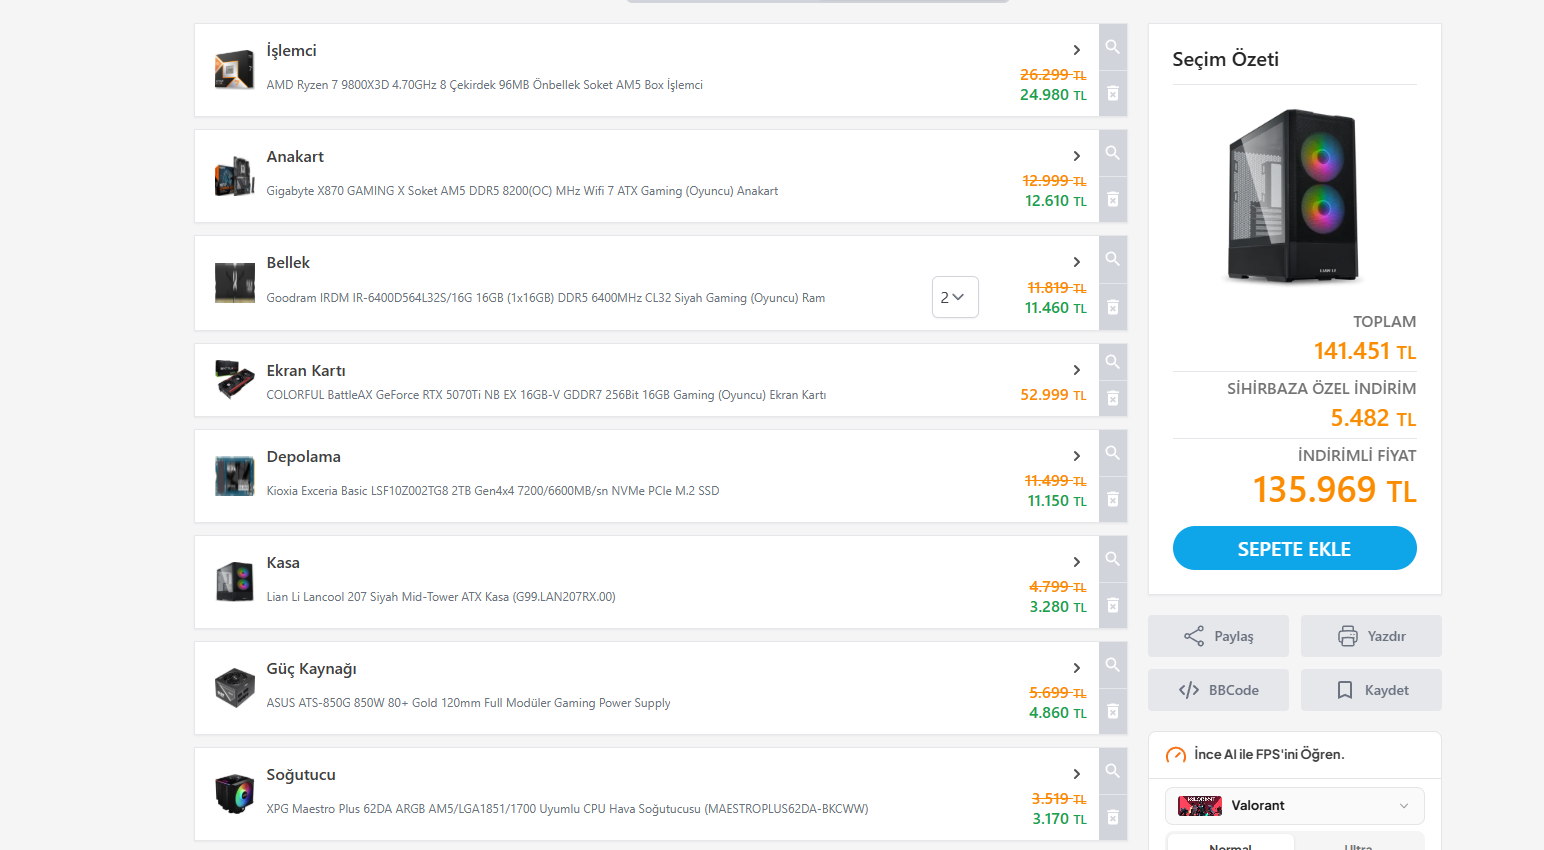Click the Ekran Kartı row search icon

tap(1113, 362)
